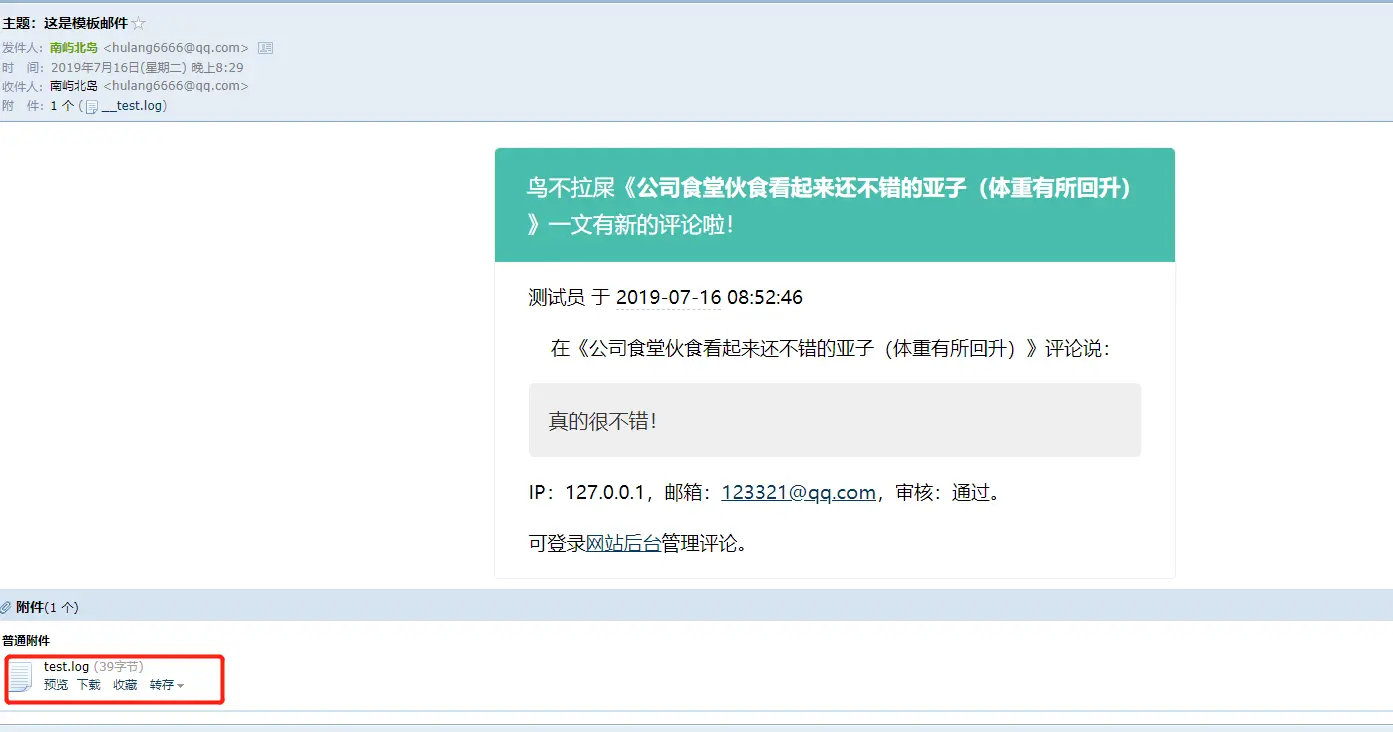Click the comment text 真的很不错！
The image size is (1393, 732).
pos(604,421)
